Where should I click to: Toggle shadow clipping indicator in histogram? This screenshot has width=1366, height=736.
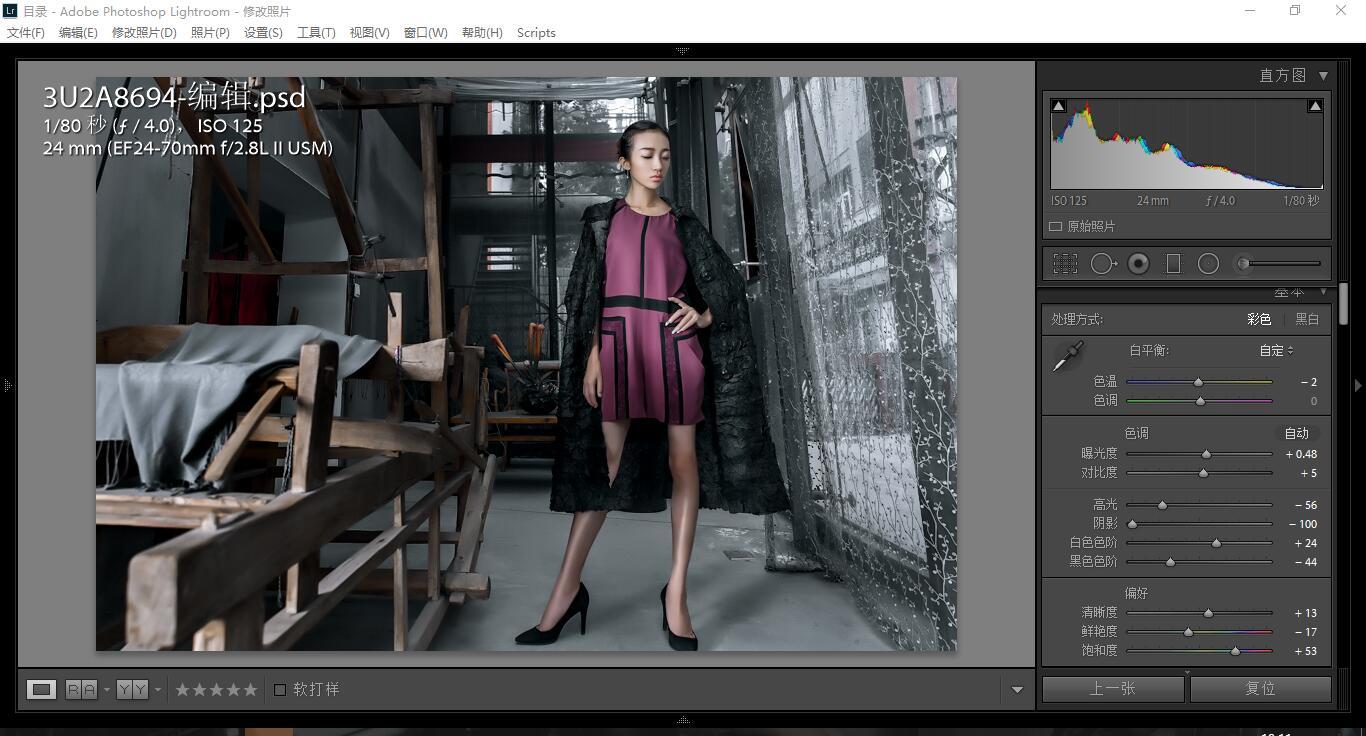pos(1059,106)
